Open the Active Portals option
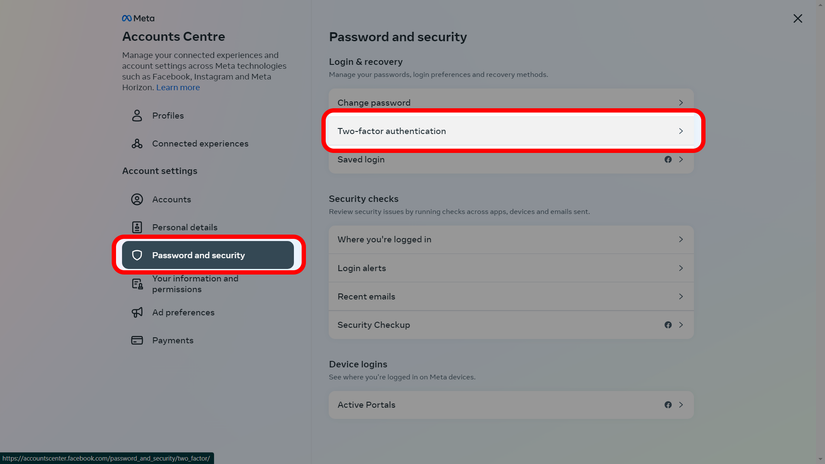 coord(511,405)
